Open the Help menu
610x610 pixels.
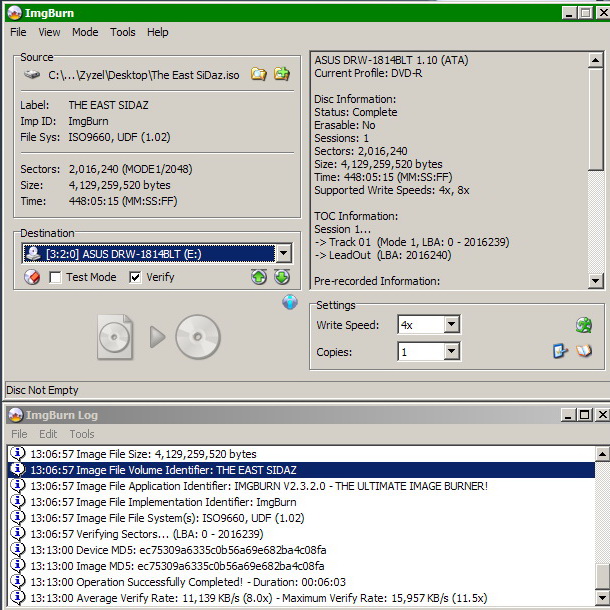pos(158,32)
